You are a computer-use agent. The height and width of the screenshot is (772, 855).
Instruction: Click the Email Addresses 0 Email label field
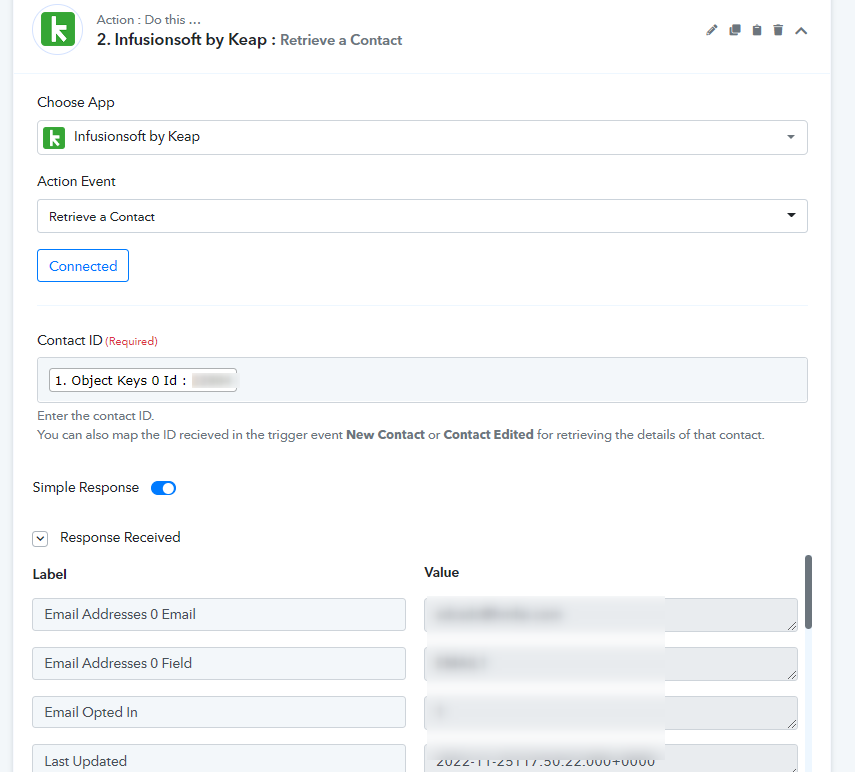[219, 614]
